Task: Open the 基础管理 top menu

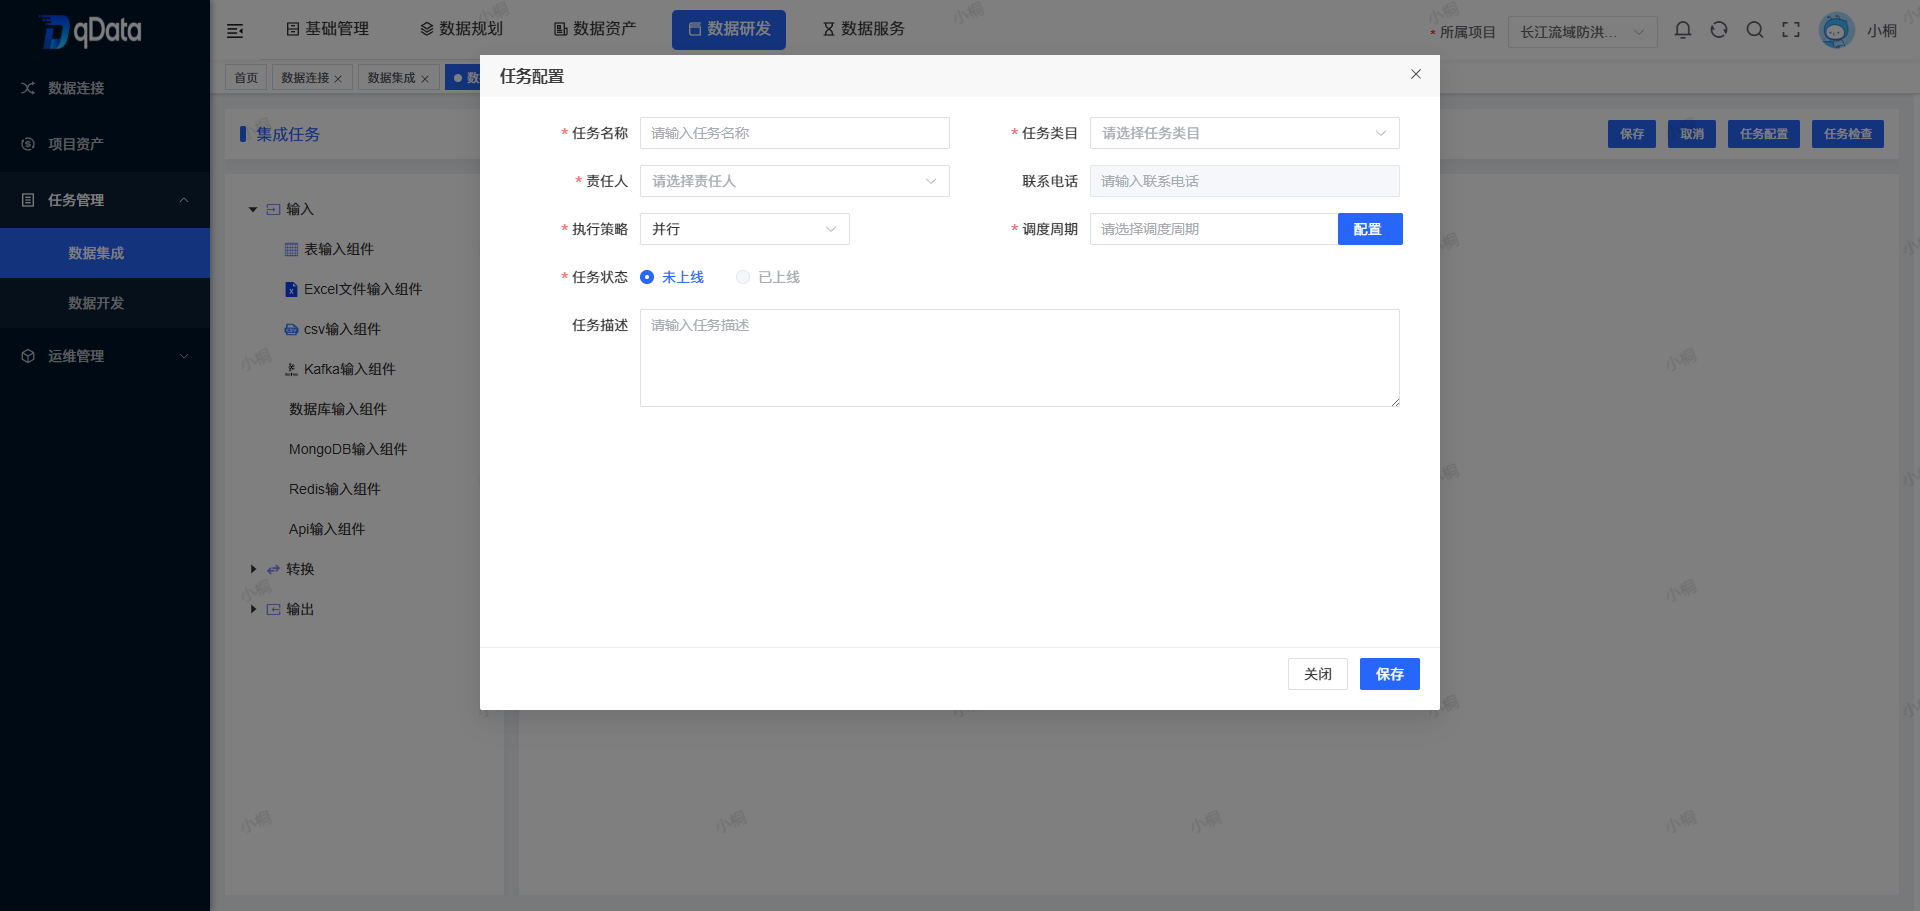Action: coord(328,29)
